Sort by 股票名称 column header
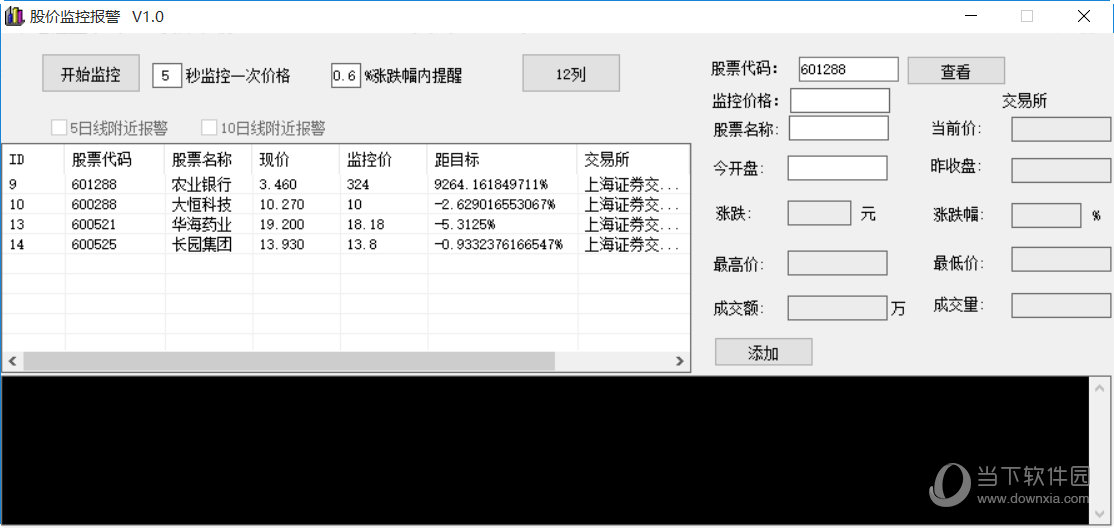The width and height of the screenshot is (1114, 528). (209, 159)
